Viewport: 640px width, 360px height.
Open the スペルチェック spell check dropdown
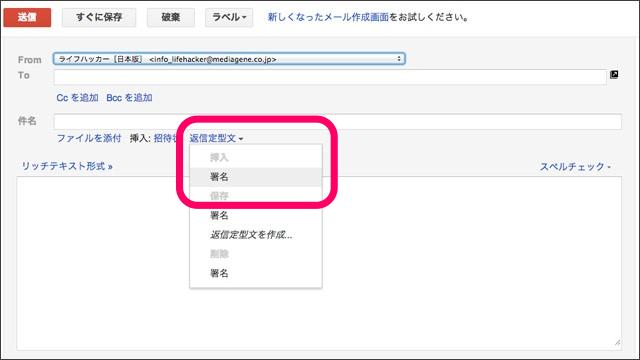coord(575,167)
